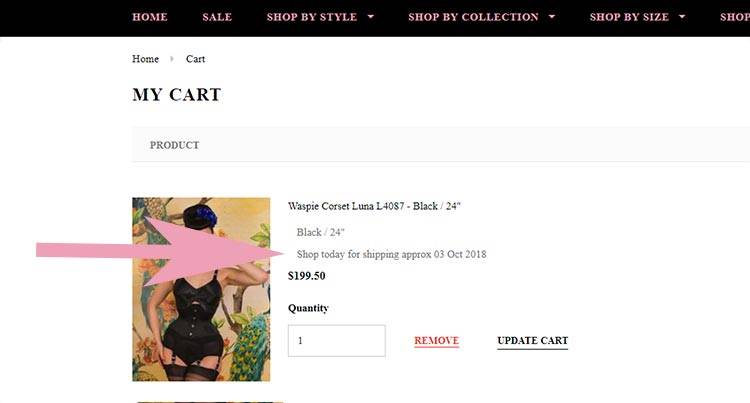Remove the corset from the cart
Screen dimensions: 750x403
[x=436, y=341]
